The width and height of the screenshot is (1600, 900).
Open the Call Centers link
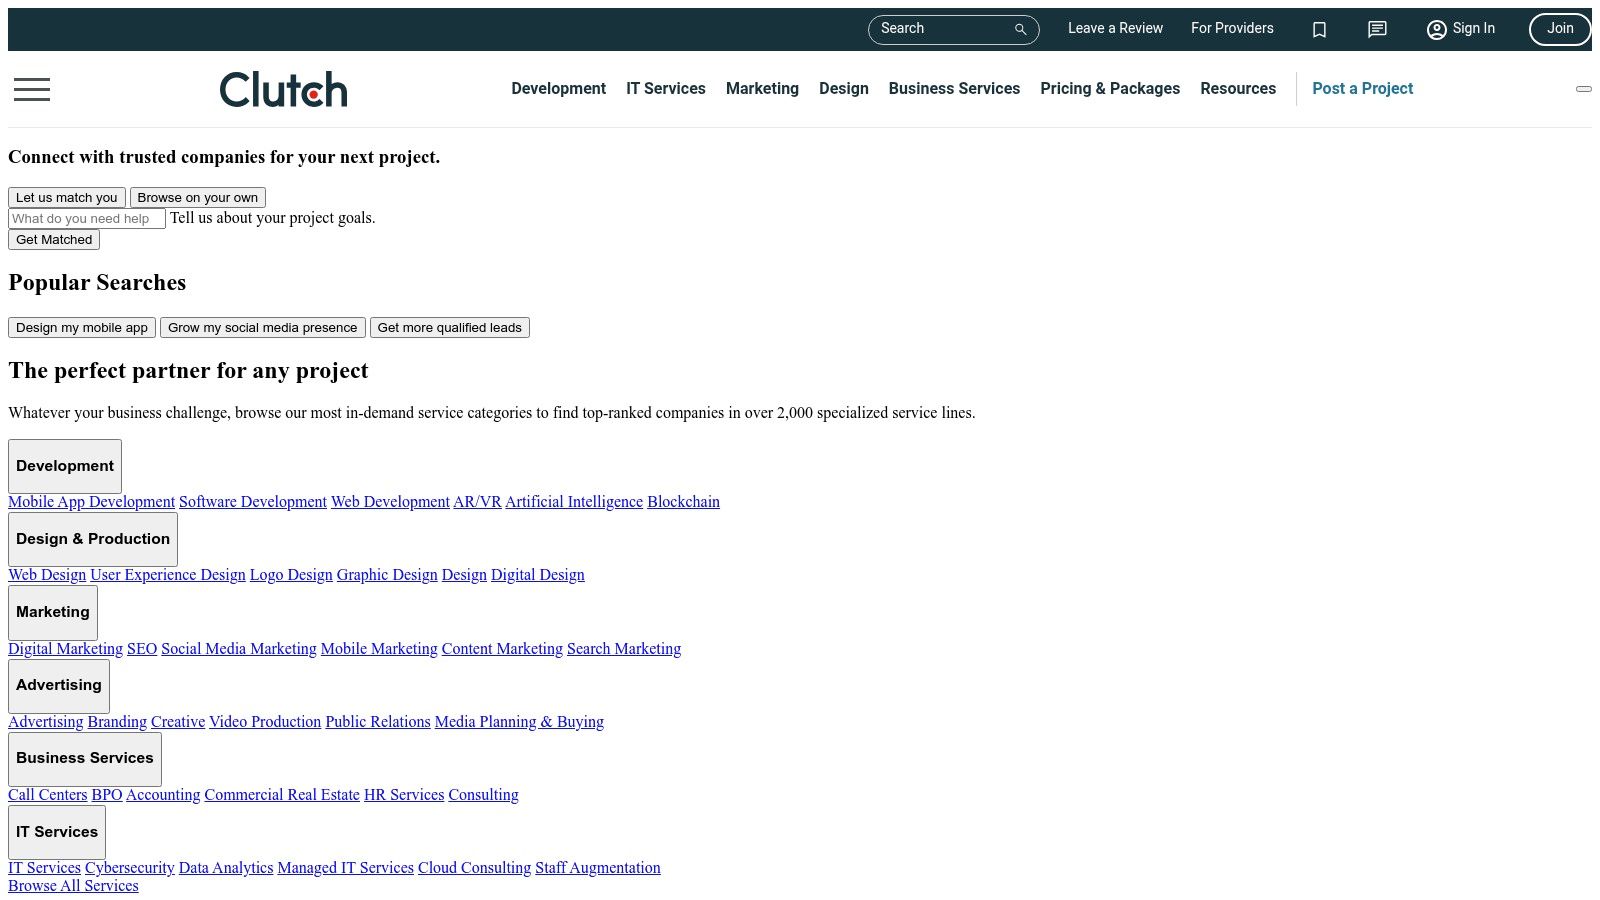48,795
